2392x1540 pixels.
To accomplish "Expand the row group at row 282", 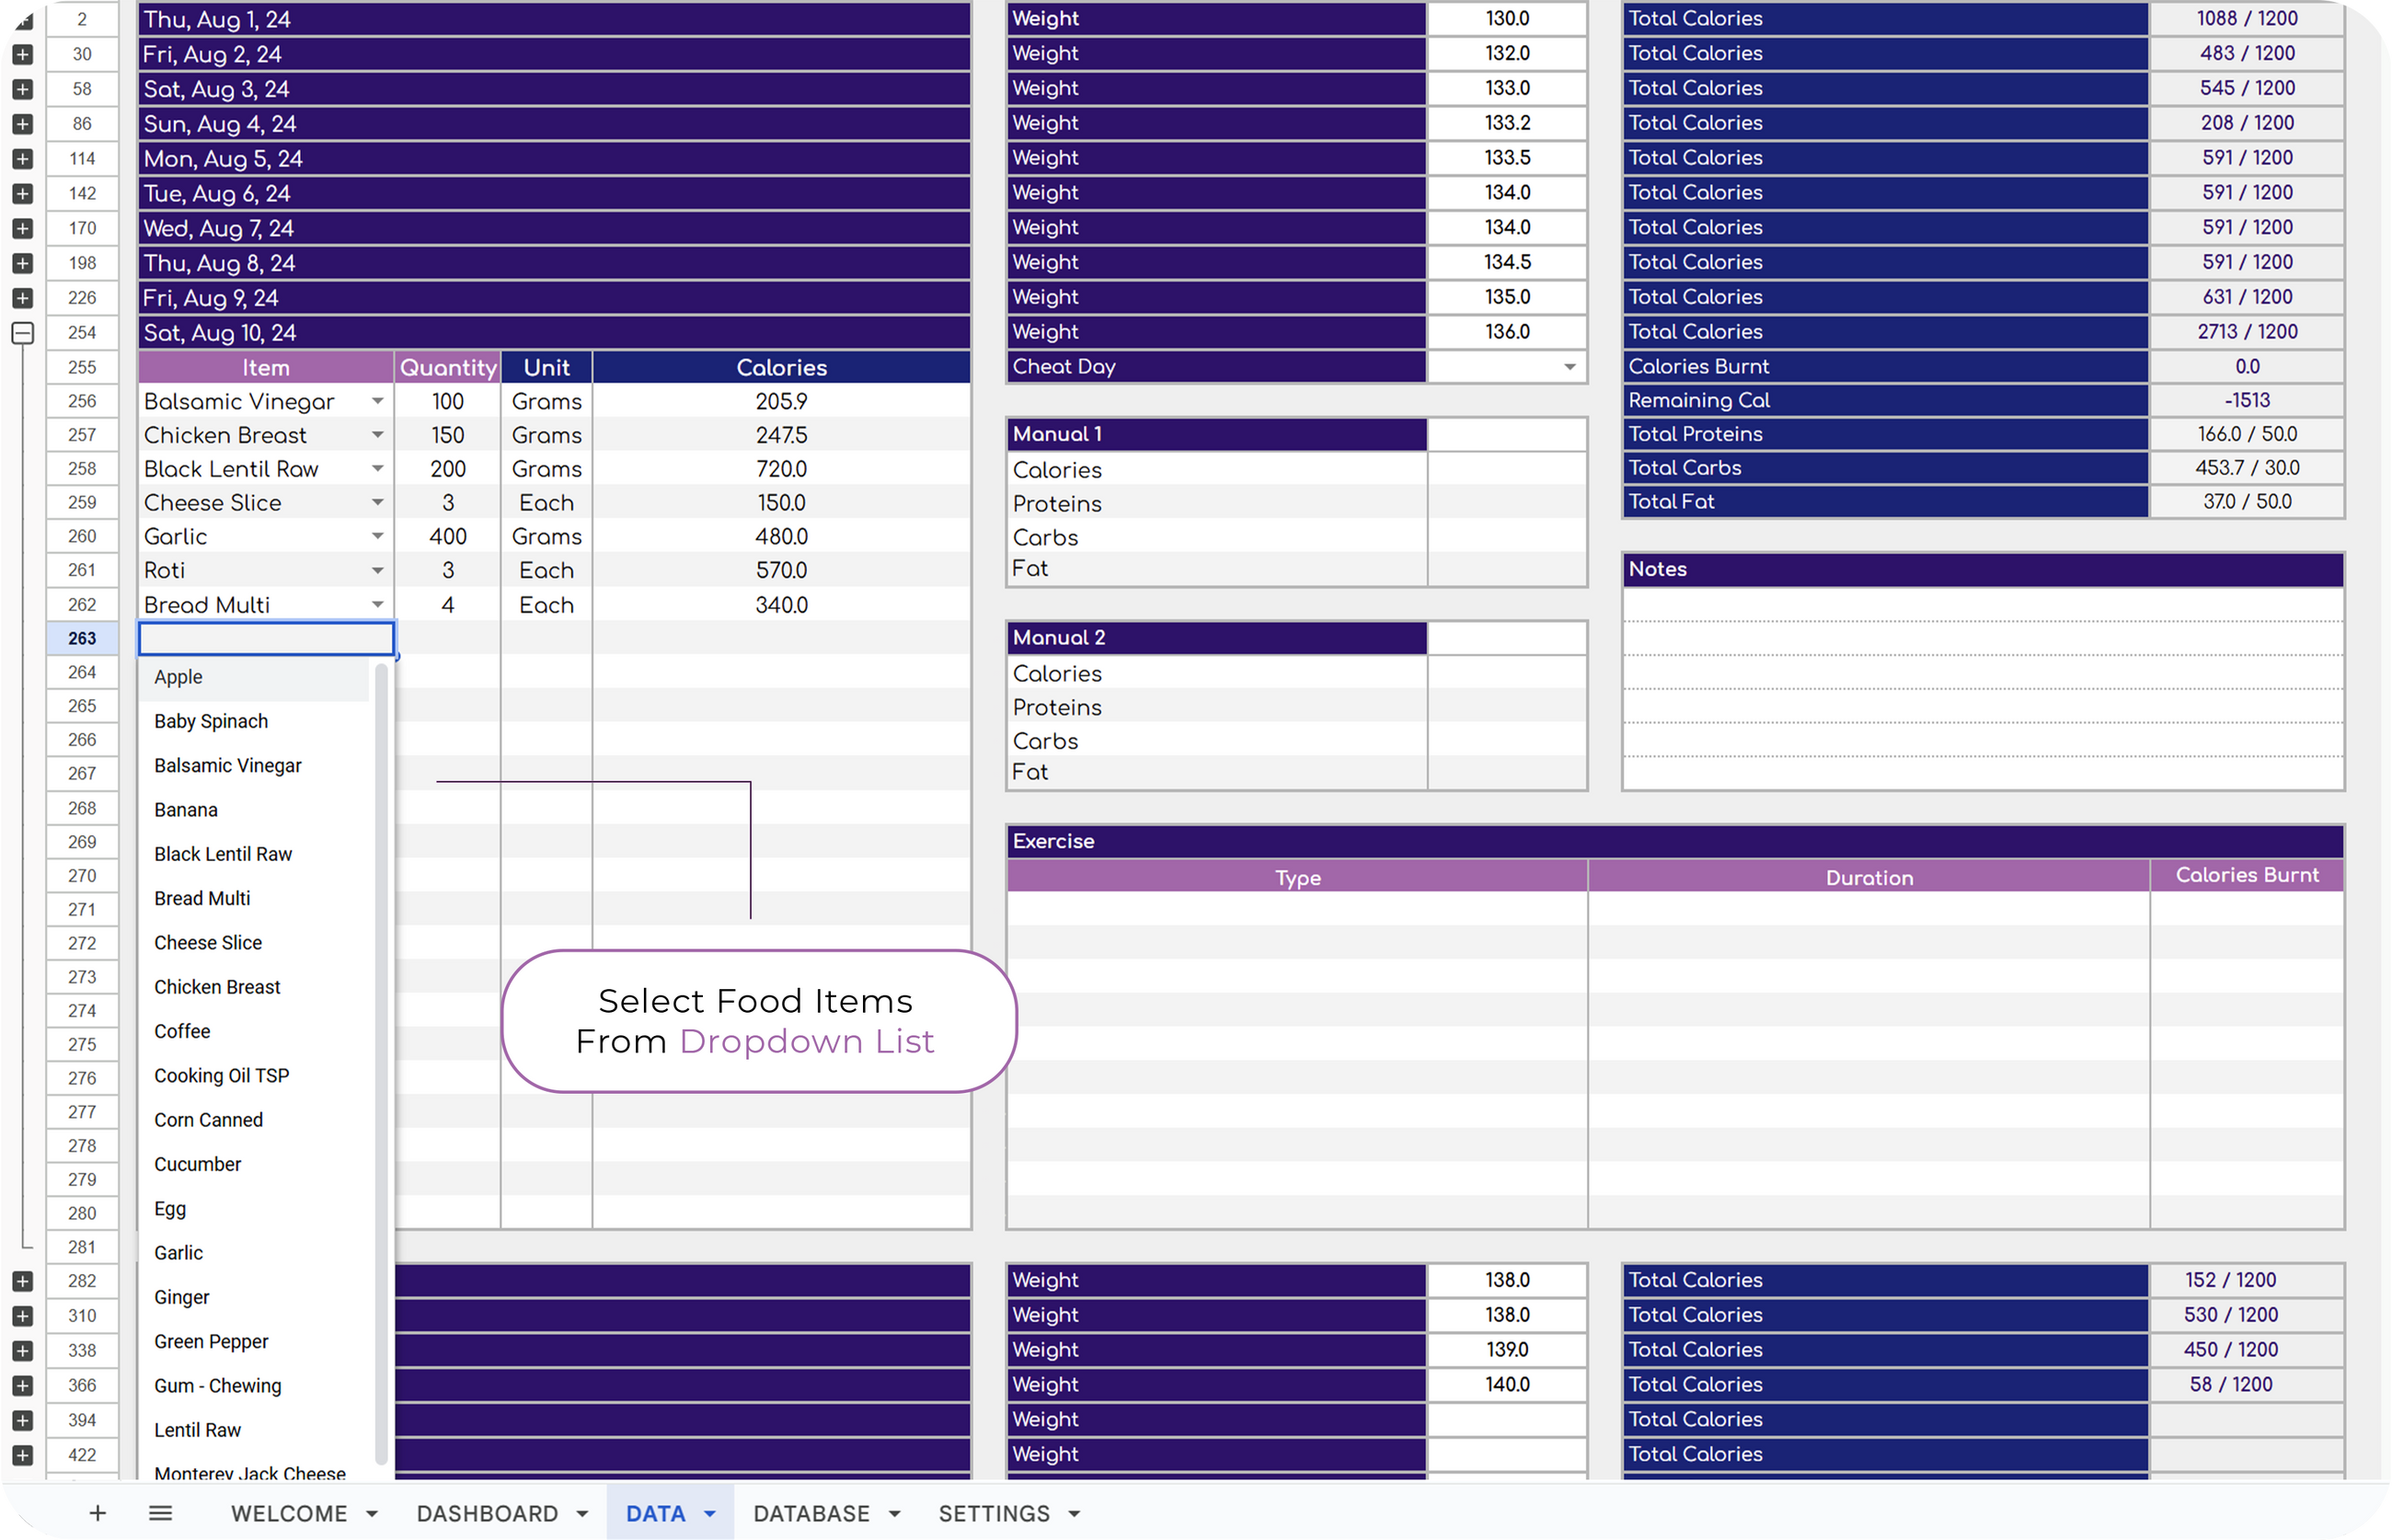I will tap(23, 1281).
